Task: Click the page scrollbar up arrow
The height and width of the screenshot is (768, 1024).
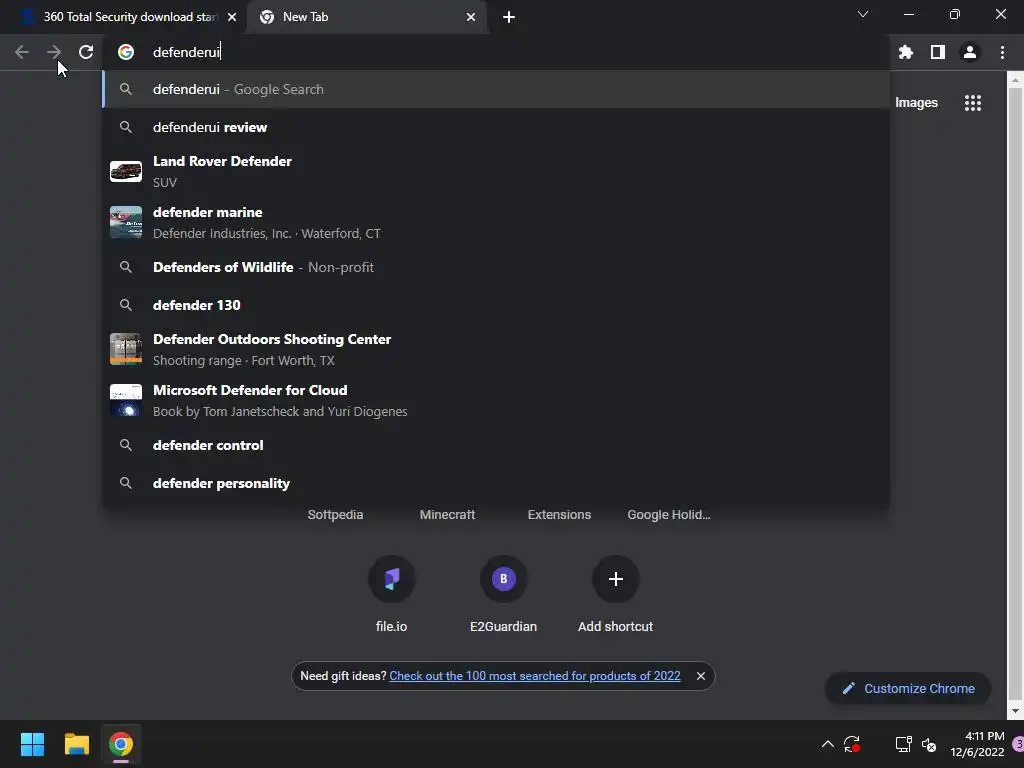Action: pos(1015,80)
